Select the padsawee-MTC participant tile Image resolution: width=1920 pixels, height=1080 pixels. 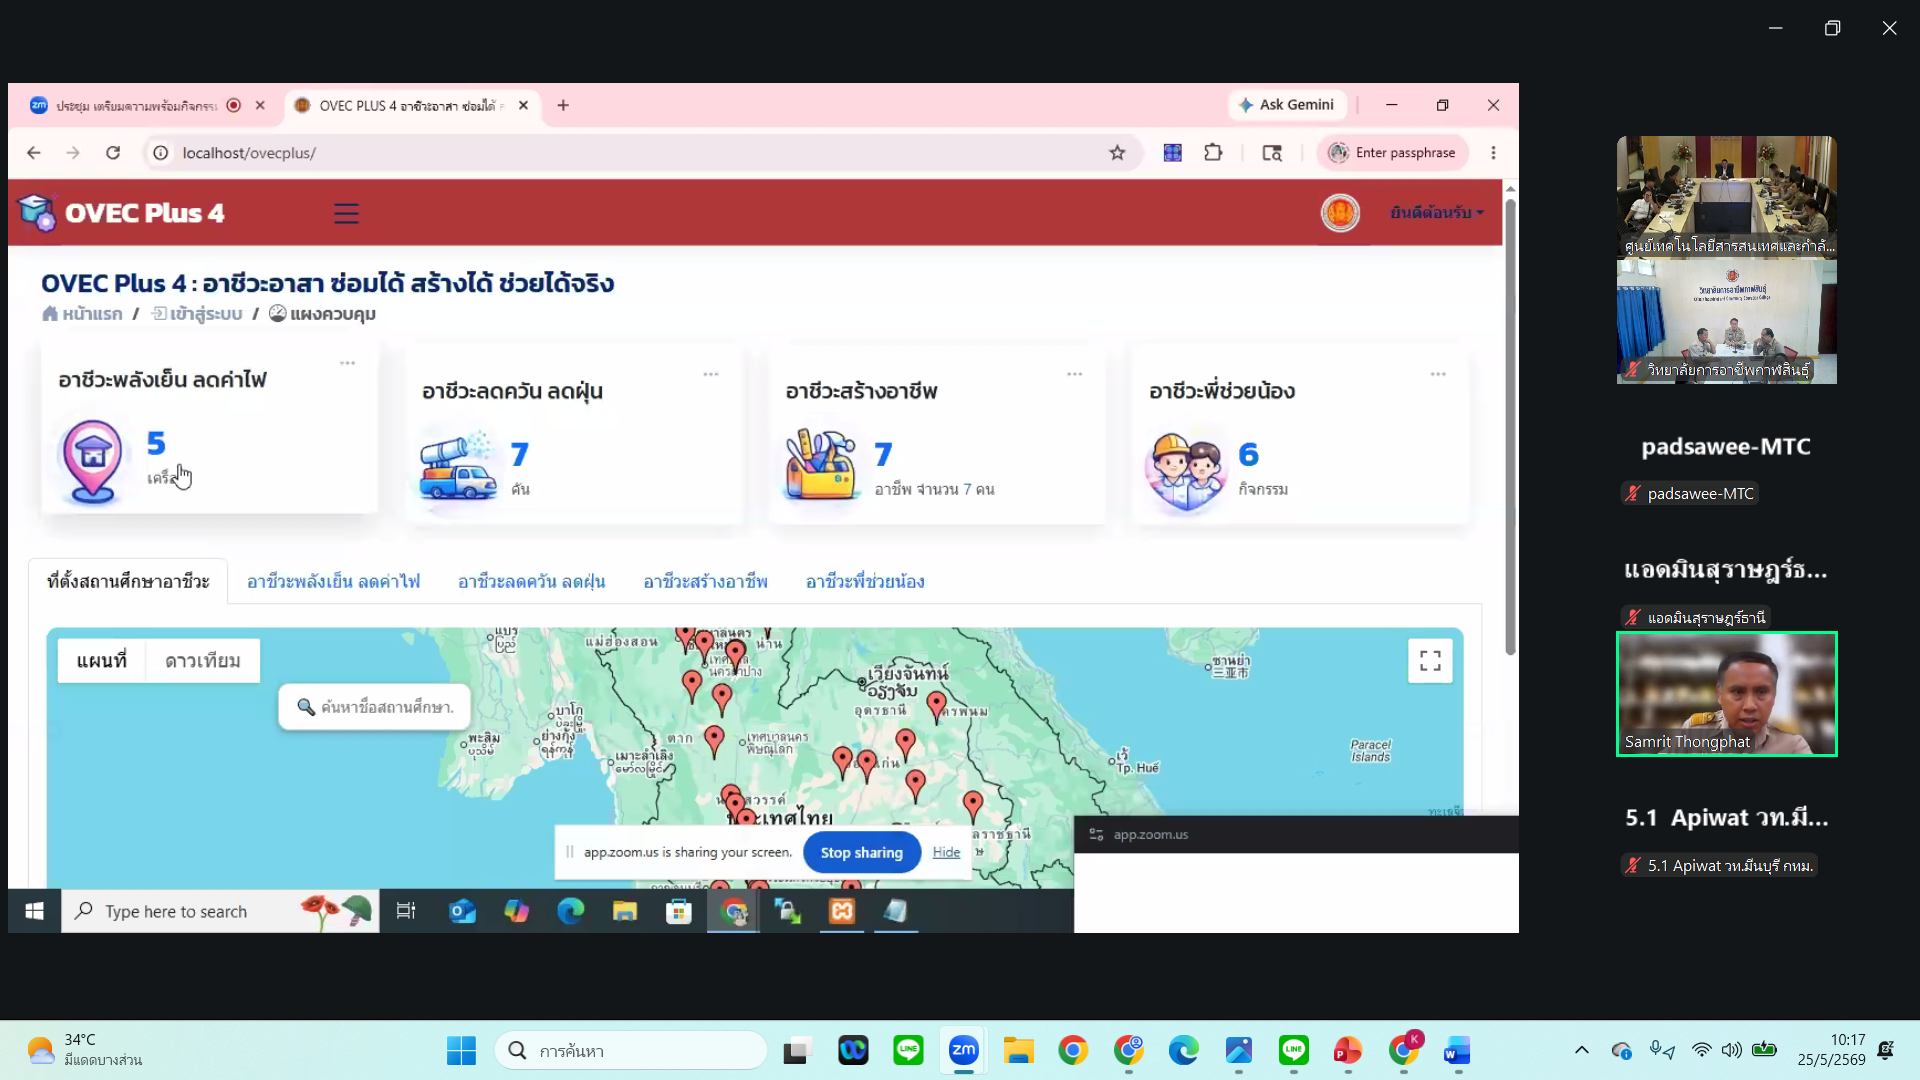coord(1727,446)
